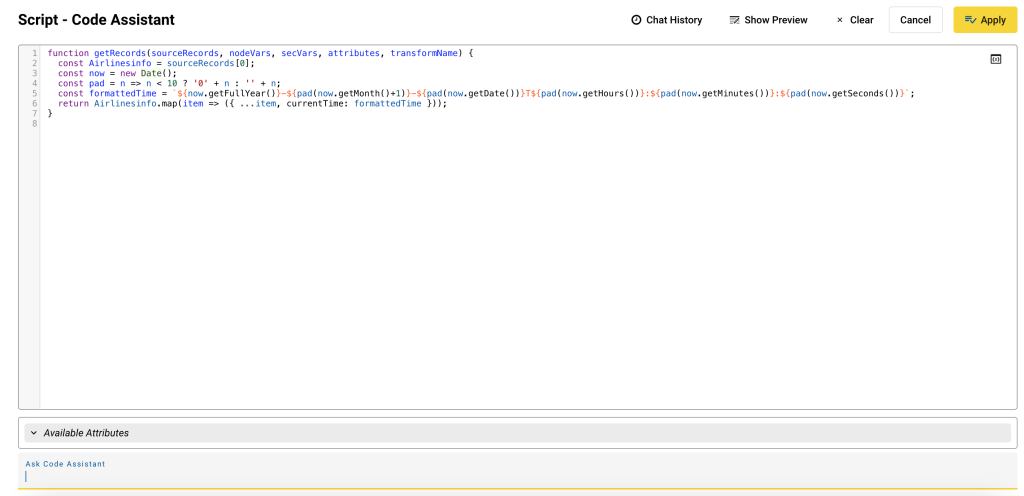Click currentTime property in the map call
The image size is (1024, 496).
coord(317,103)
